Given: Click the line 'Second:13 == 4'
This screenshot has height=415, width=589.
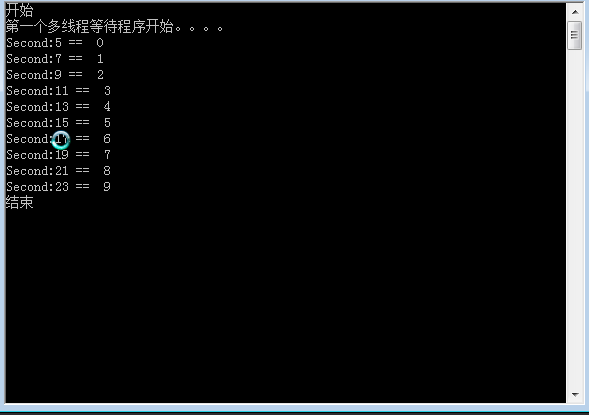Looking at the screenshot, I should point(59,107).
